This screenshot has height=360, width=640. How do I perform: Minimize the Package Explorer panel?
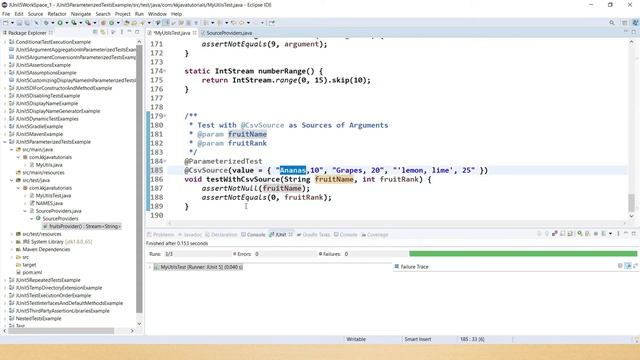(129, 31)
